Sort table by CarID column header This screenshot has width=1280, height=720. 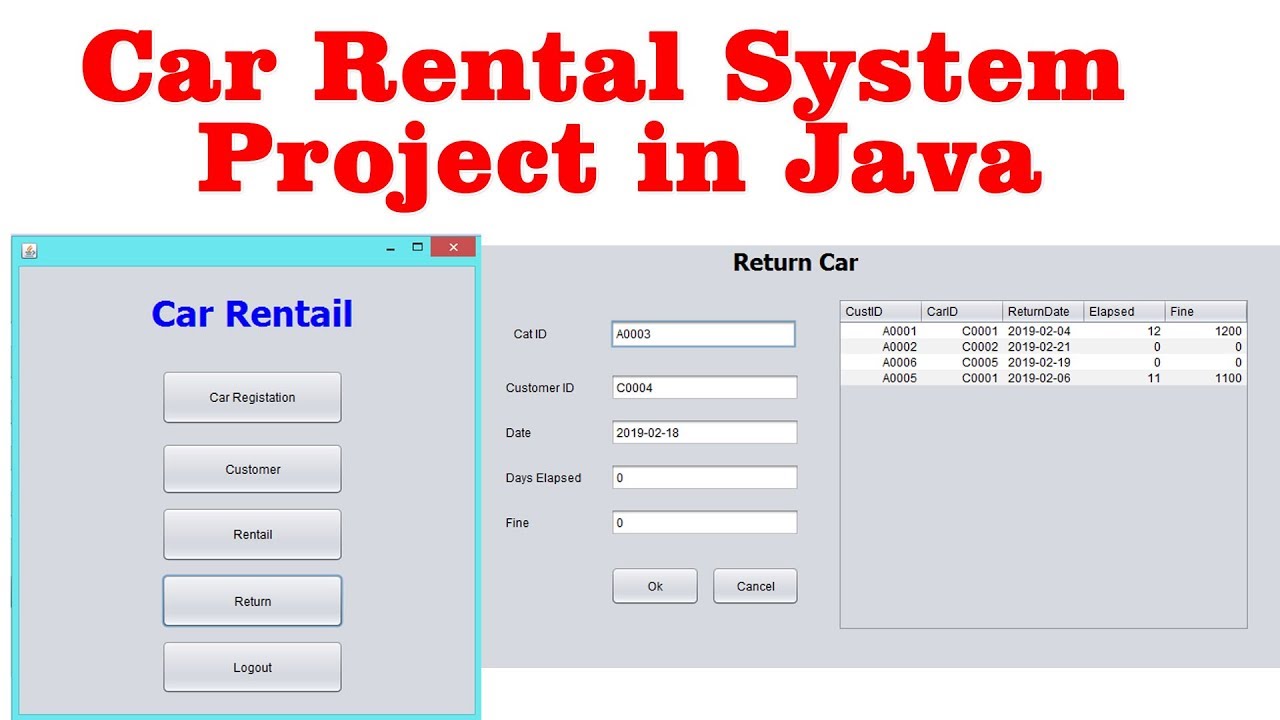point(962,311)
